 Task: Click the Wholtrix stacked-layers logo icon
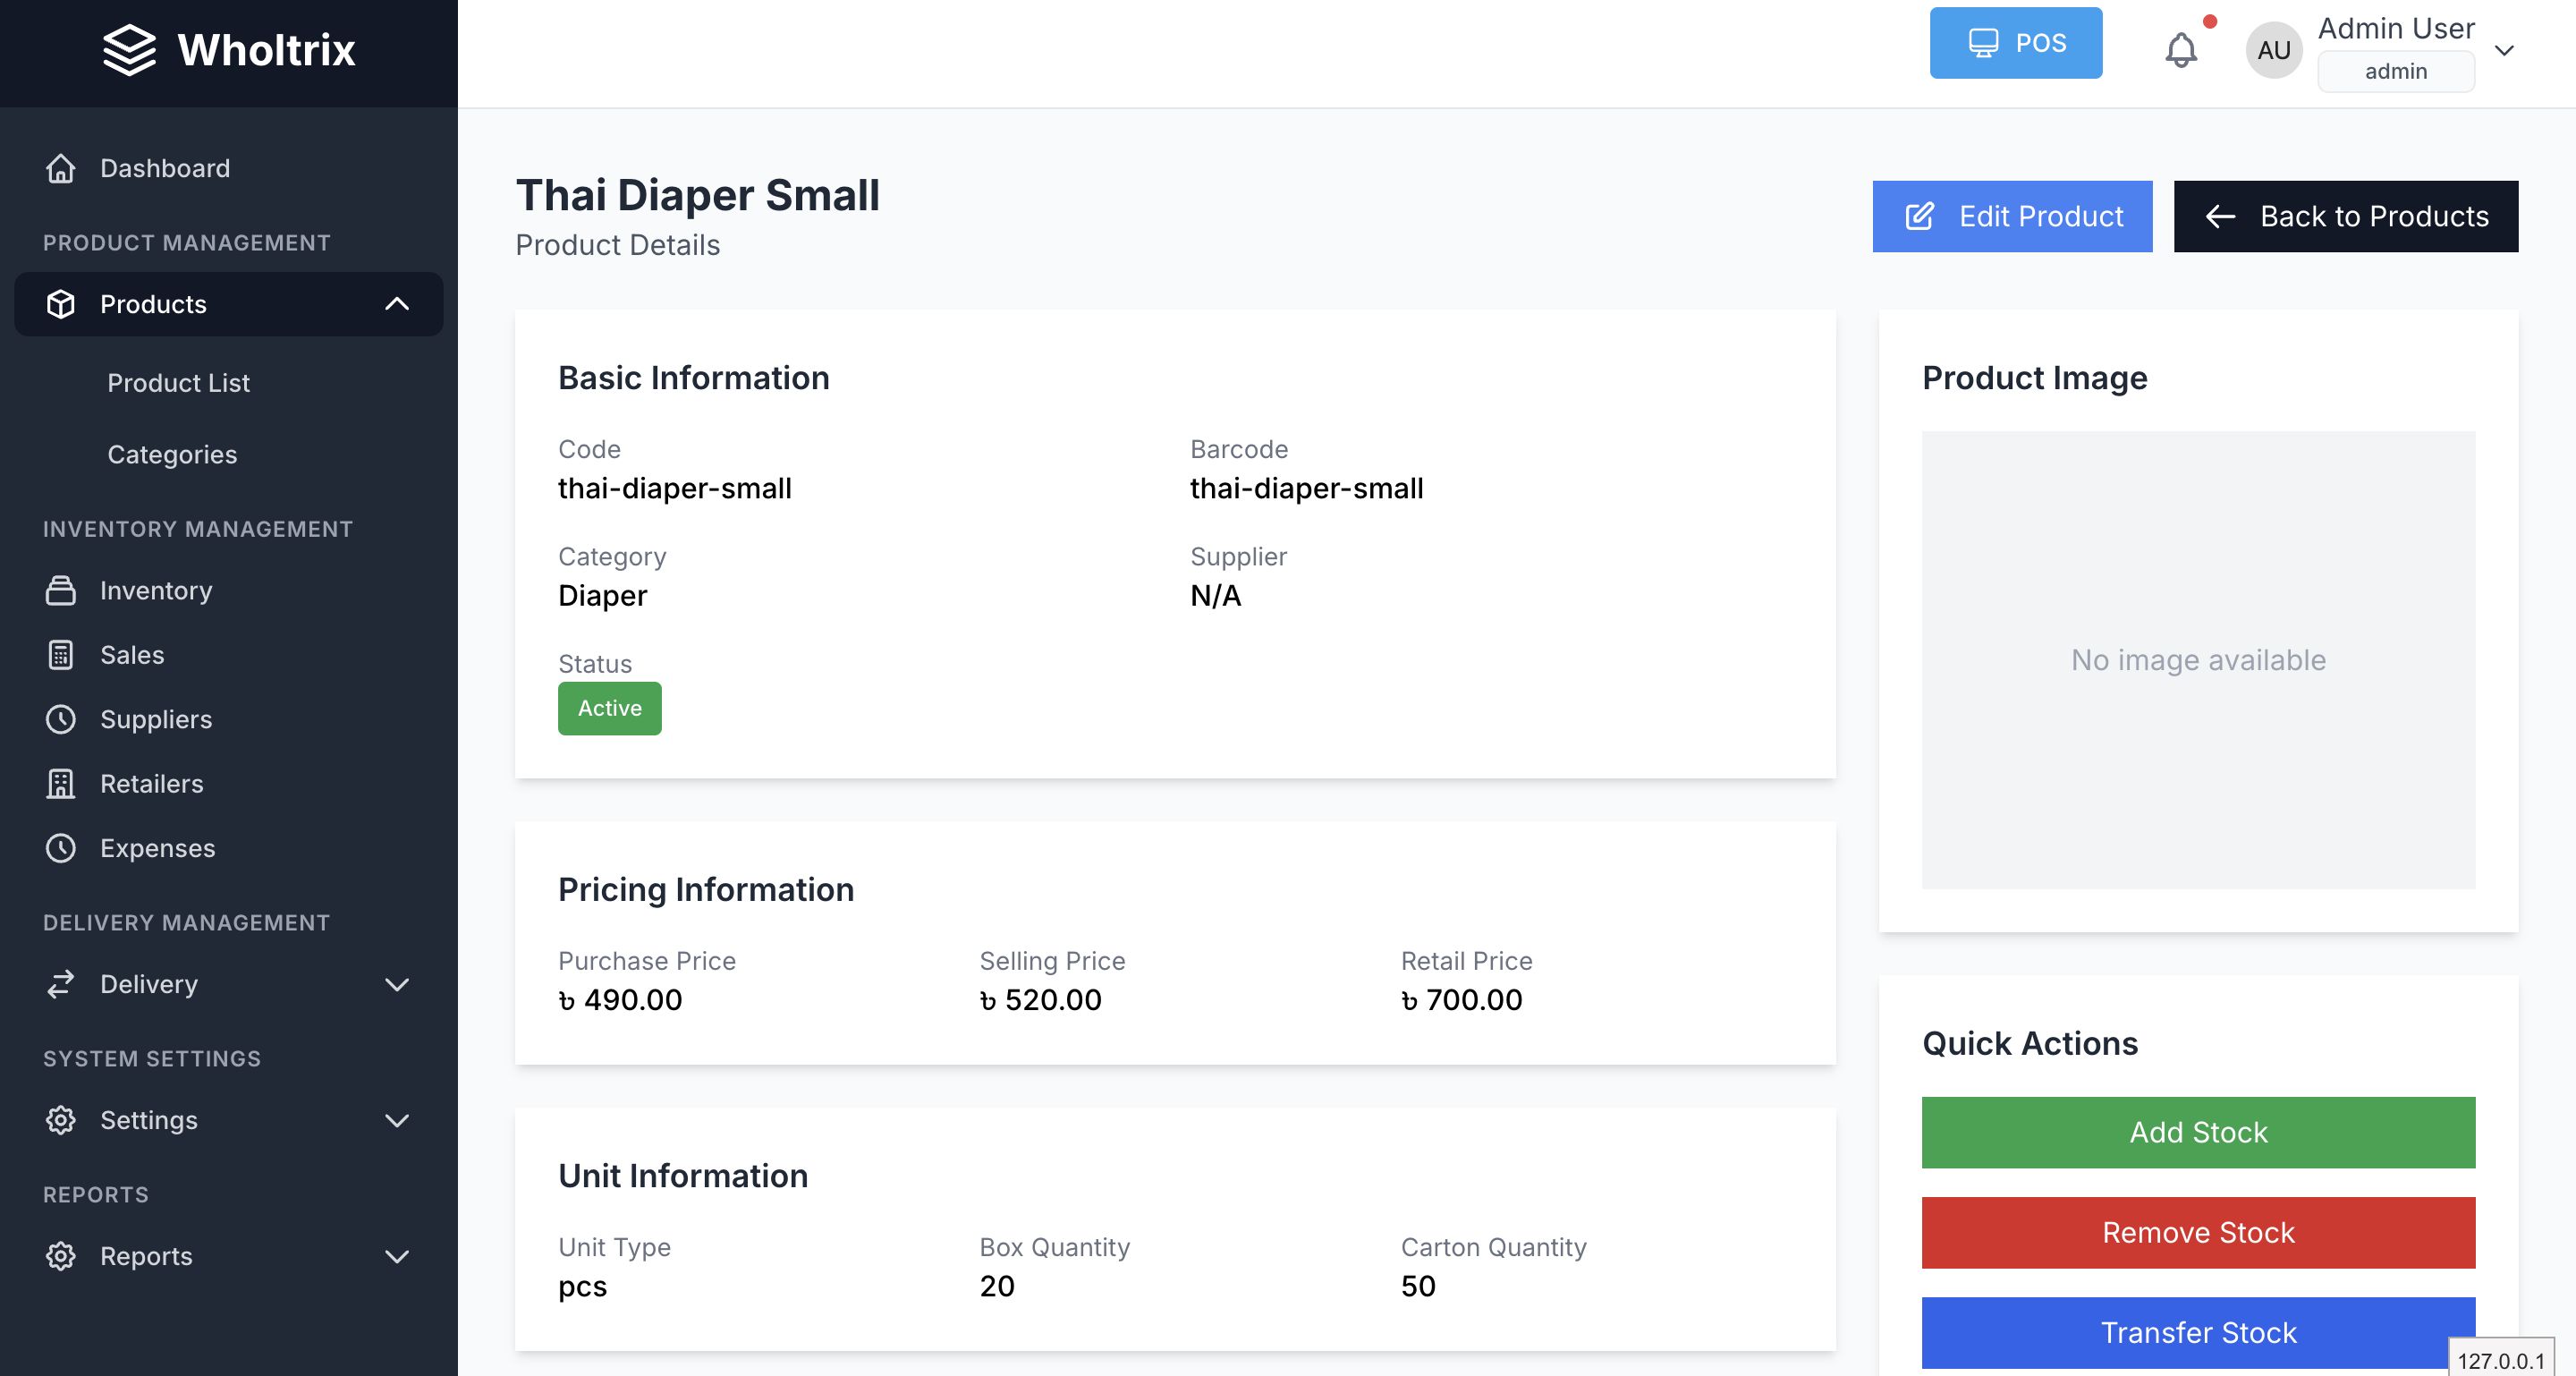tap(129, 50)
